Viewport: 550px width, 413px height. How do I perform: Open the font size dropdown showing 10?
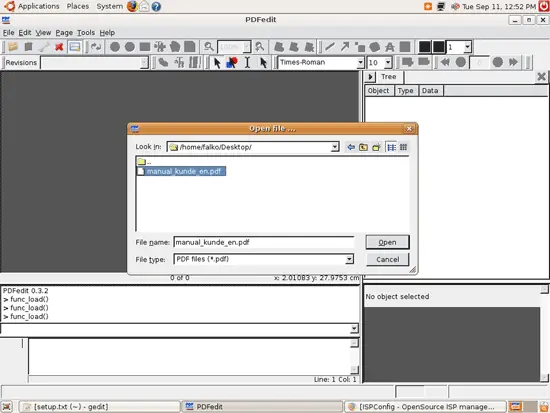[388, 62]
